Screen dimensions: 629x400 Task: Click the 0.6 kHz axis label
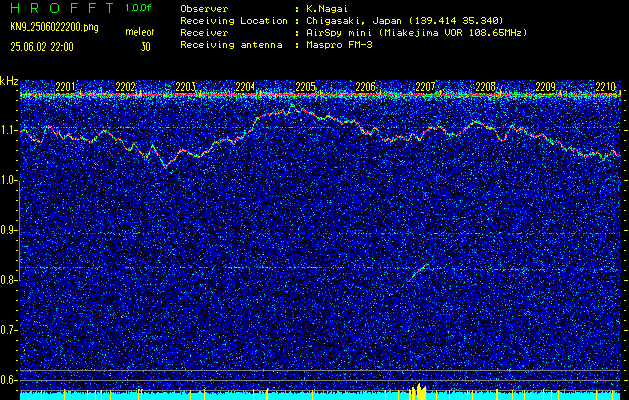click(x=9, y=380)
